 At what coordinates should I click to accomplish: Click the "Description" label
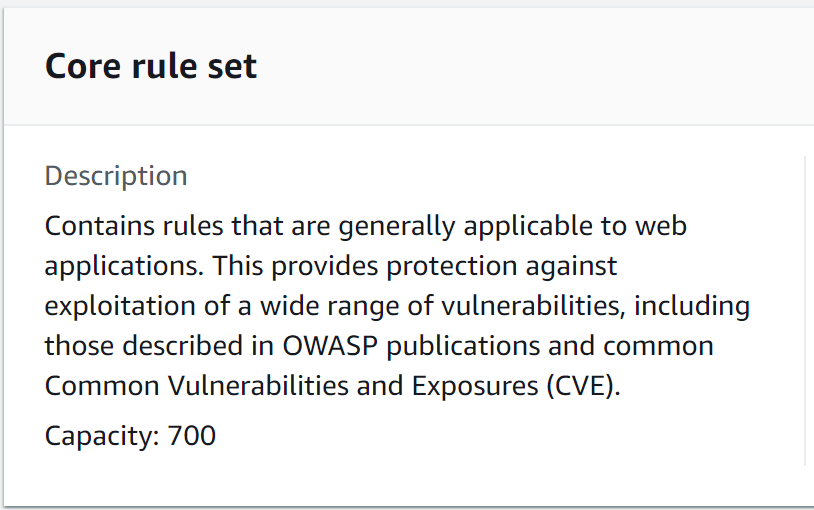(x=116, y=176)
